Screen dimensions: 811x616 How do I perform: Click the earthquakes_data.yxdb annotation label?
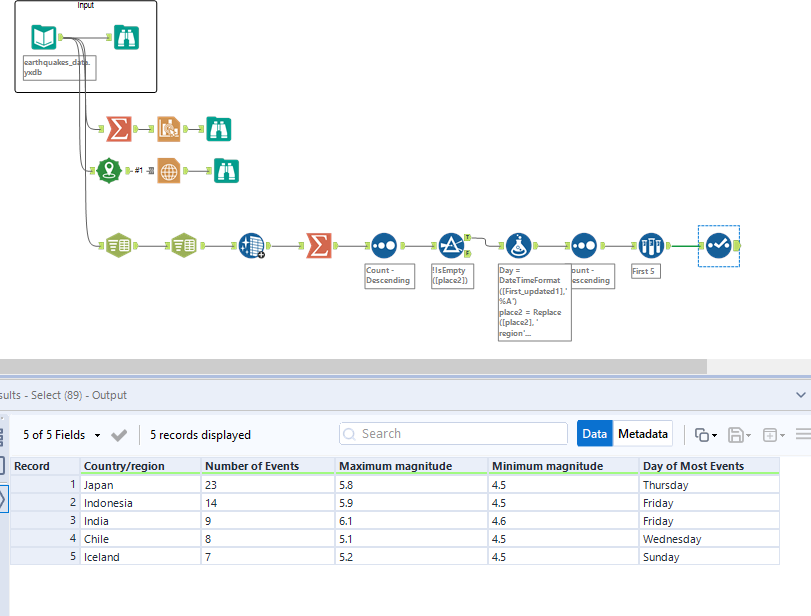point(59,68)
